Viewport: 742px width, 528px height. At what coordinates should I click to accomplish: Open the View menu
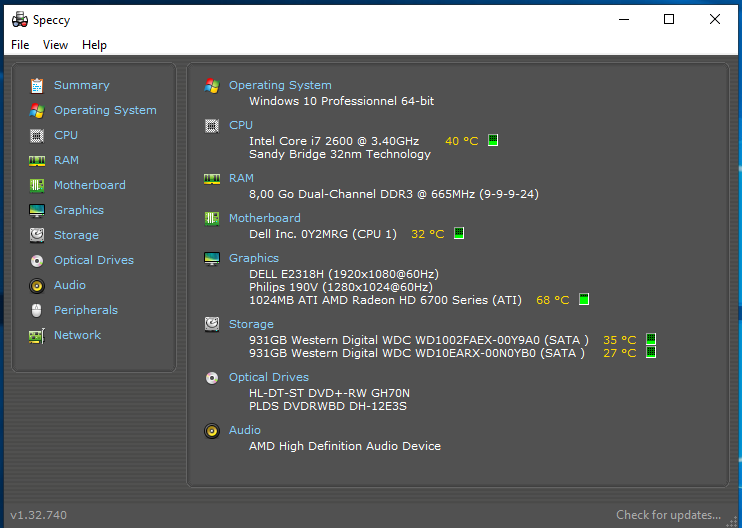tap(56, 45)
